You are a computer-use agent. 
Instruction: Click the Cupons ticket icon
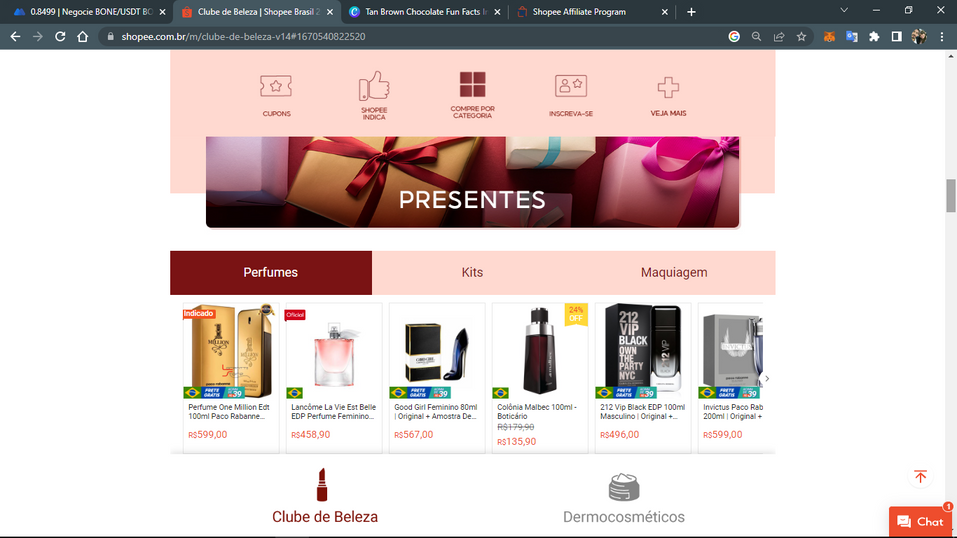pyautogui.click(x=276, y=87)
